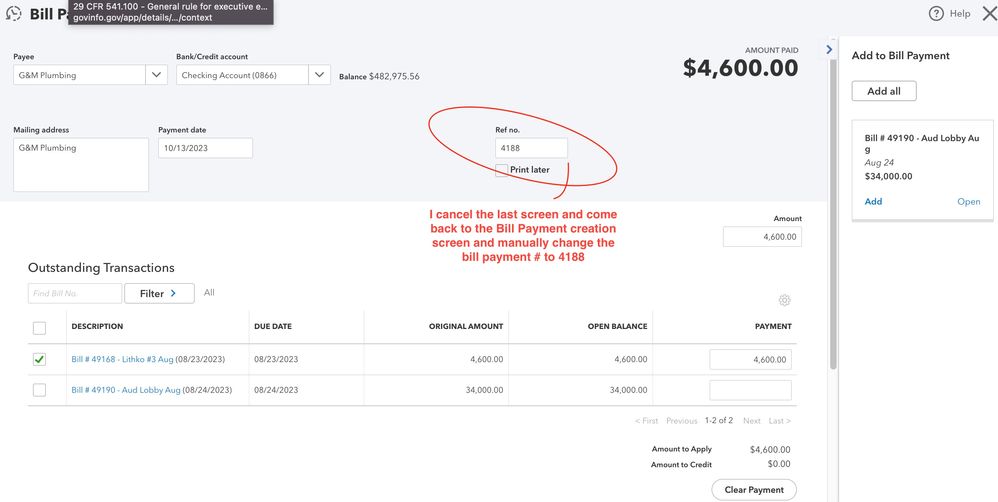Click the bill payment history clock icon
Screen dimensions: 998x502
pos(14,14)
